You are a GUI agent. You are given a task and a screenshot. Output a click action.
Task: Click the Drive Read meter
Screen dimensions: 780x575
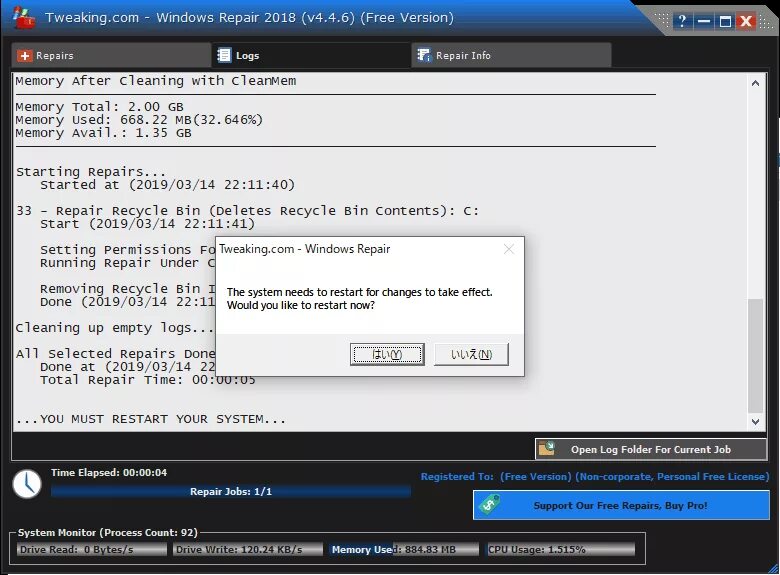coord(92,550)
